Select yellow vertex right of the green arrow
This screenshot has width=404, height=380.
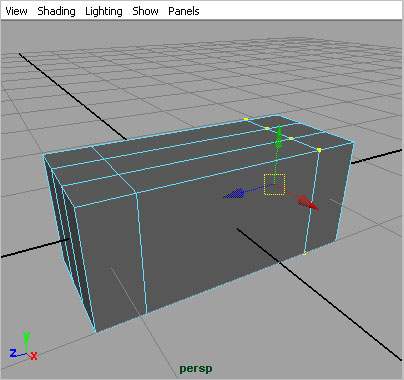point(291,138)
